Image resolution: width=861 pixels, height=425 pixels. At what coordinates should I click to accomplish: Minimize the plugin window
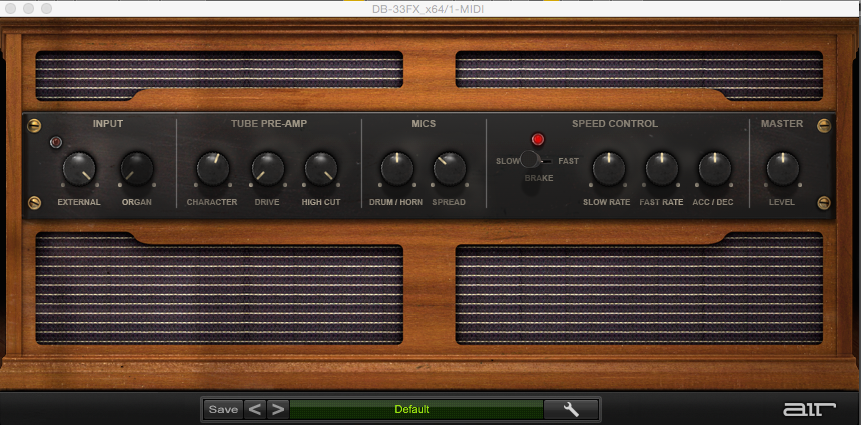pos(29,9)
